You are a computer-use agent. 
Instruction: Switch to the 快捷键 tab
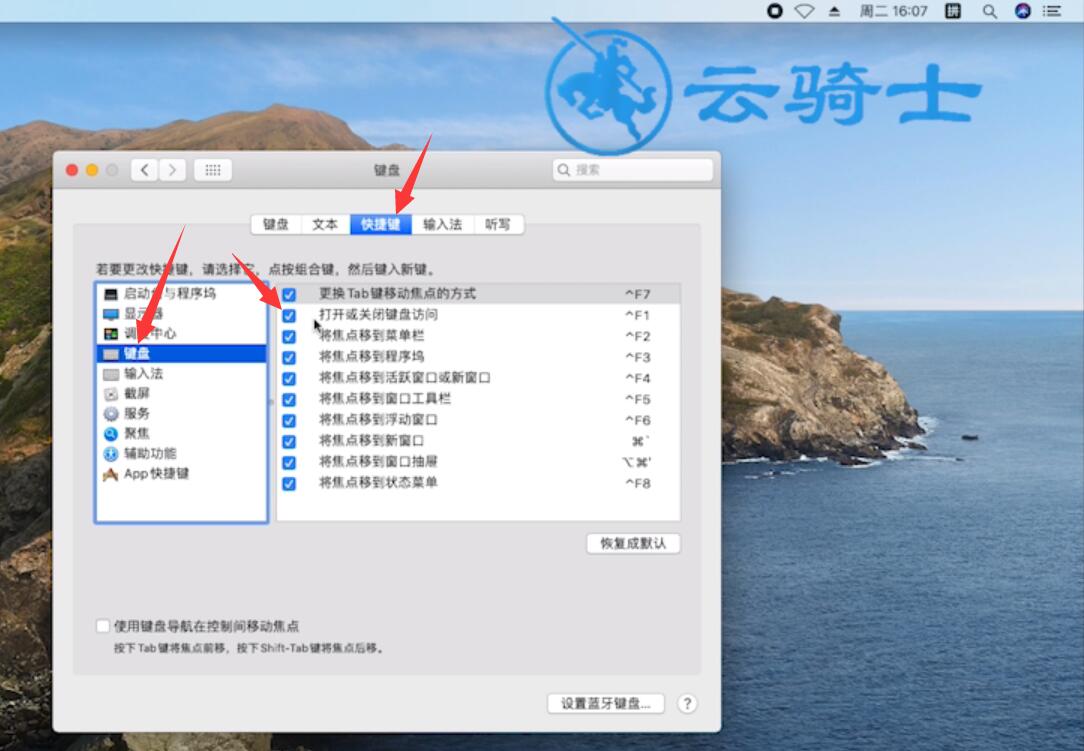pos(381,225)
